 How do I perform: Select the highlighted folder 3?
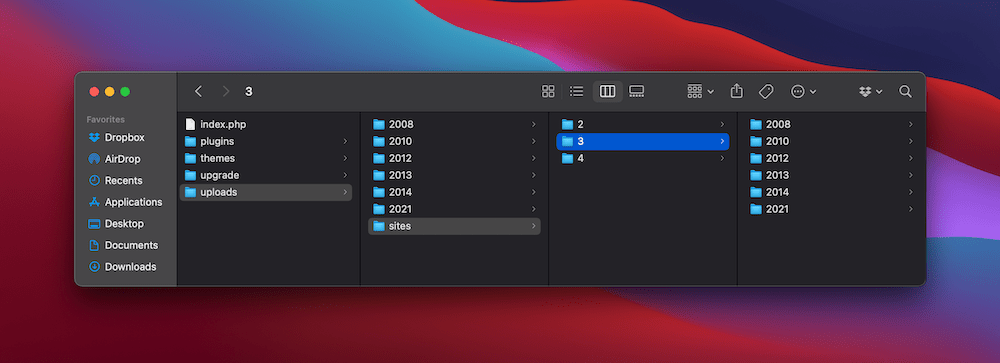[x=643, y=141]
